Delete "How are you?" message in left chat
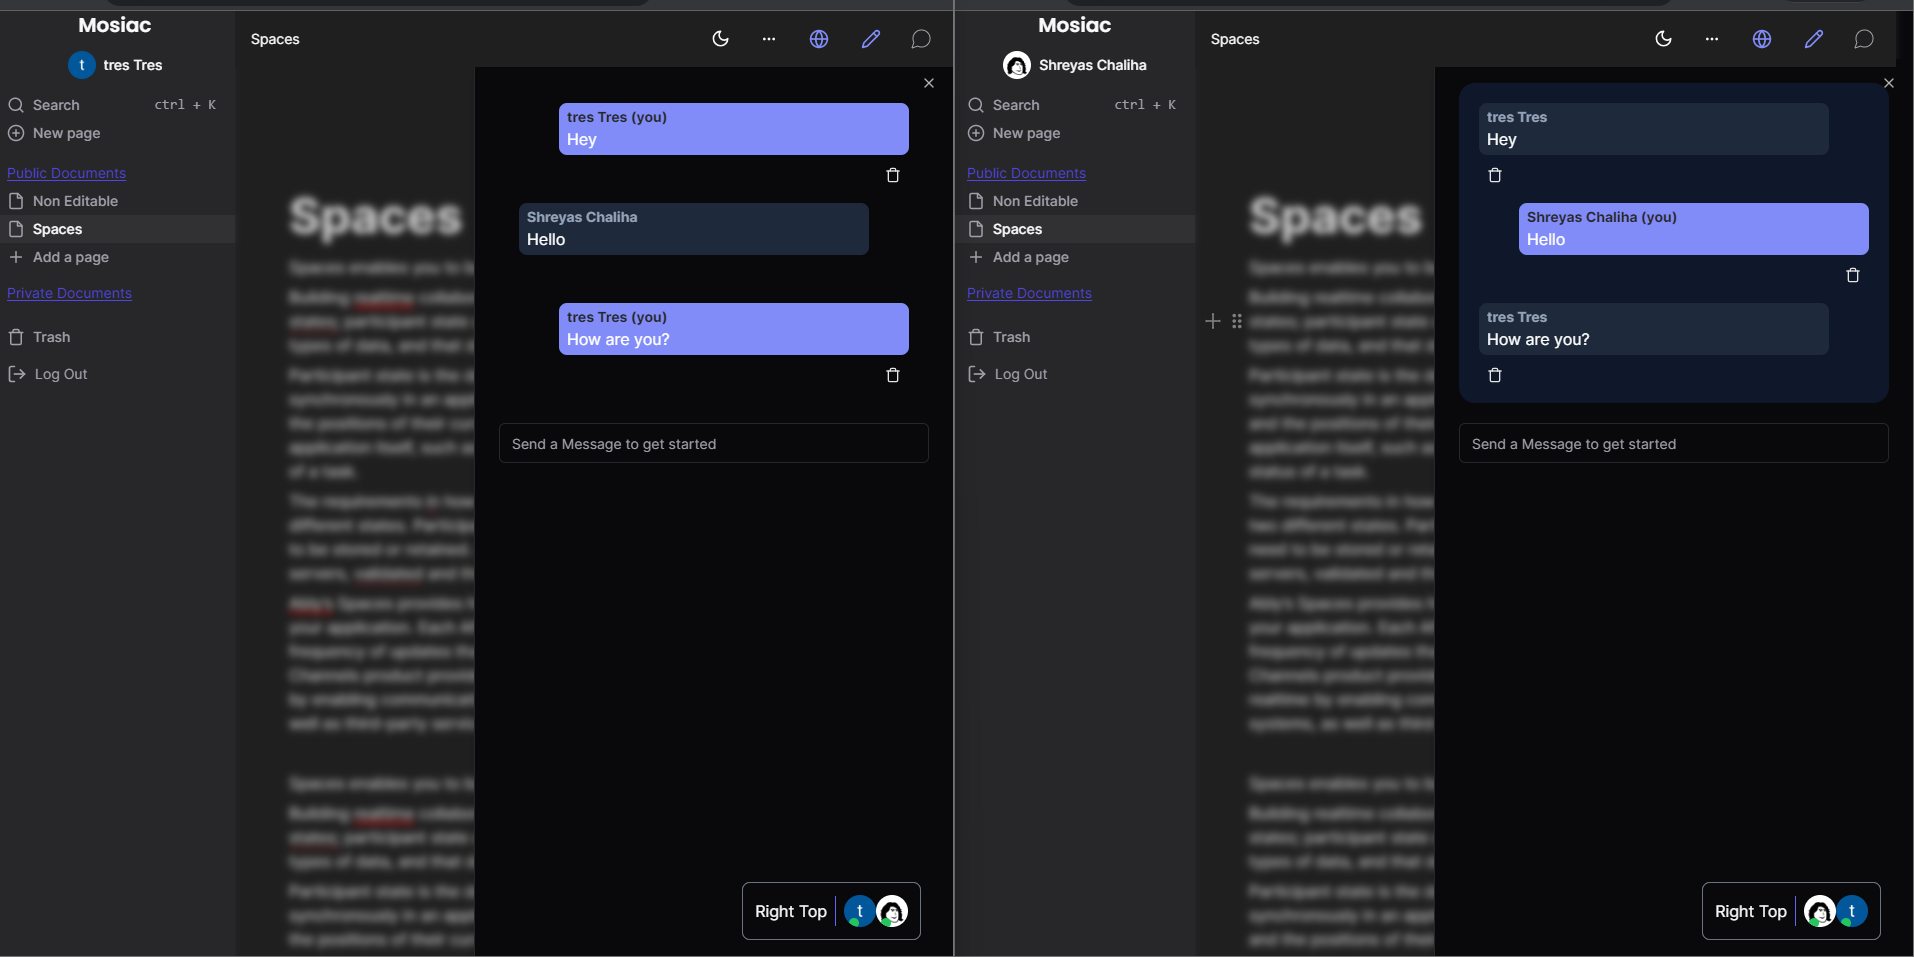The image size is (1914, 957). click(893, 375)
